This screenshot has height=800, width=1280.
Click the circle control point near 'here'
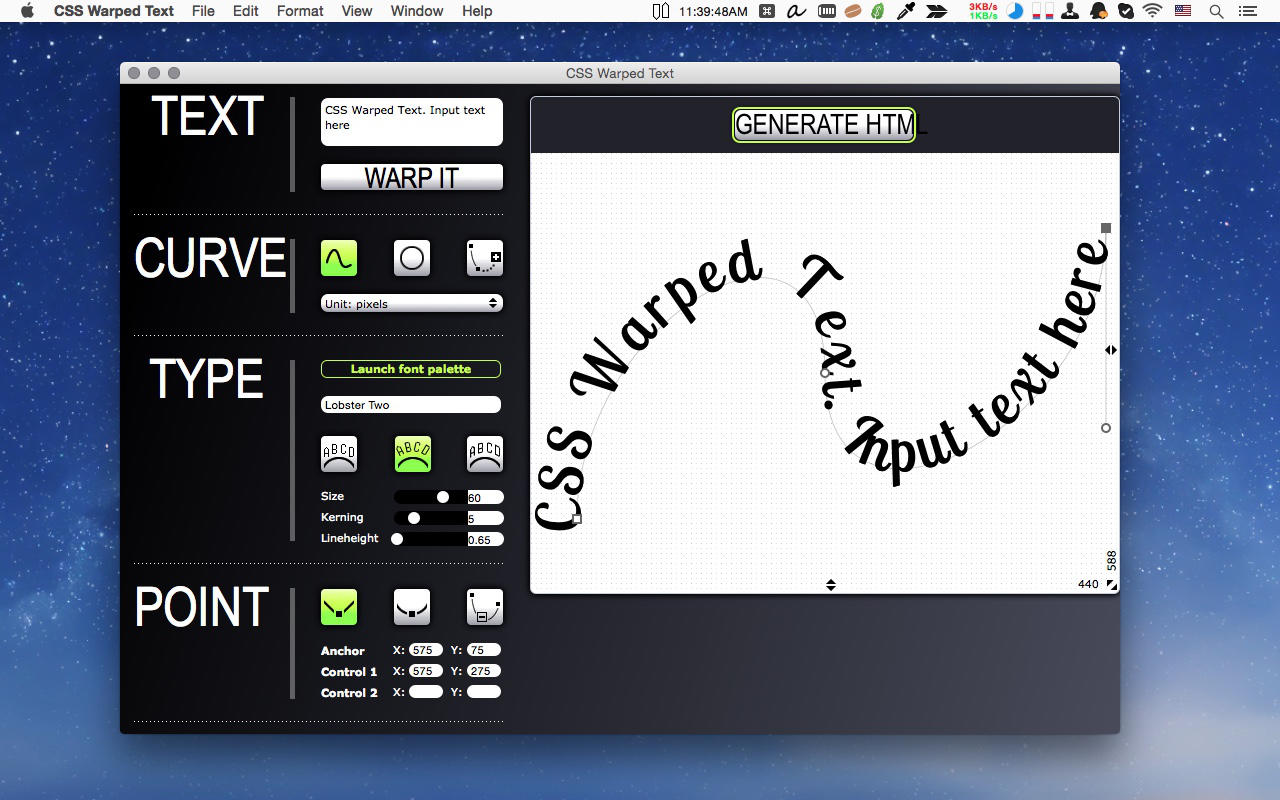point(1106,428)
